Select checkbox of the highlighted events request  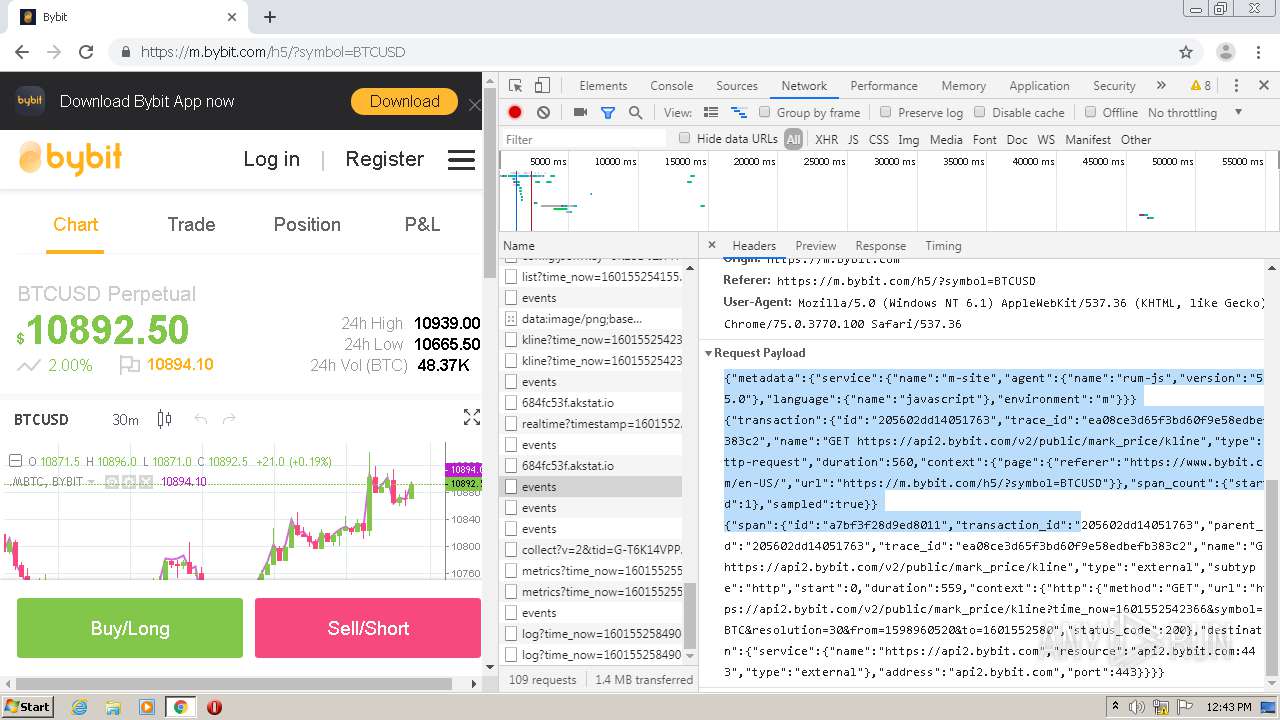point(511,487)
